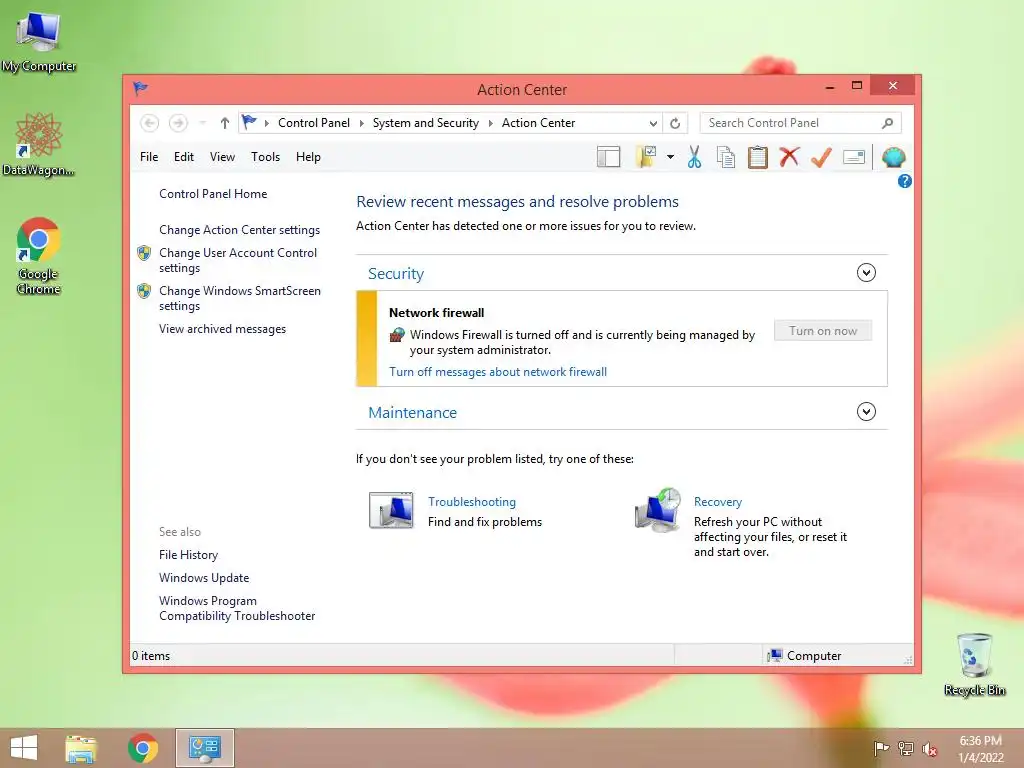Screen dimensions: 1024x768
Task: Select the Recycle Bin desktop icon
Action: (x=974, y=664)
